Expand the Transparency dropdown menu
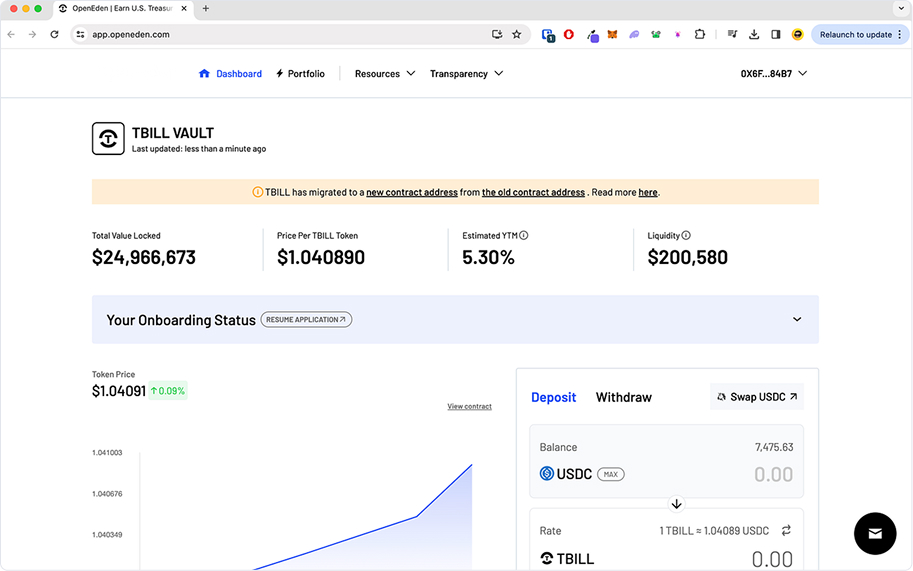 point(466,73)
